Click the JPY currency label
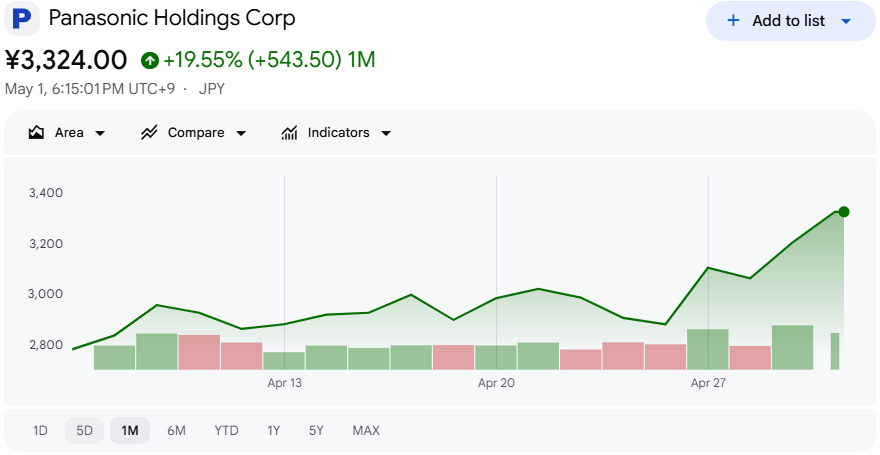This screenshot has height=455, width=880. click(212, 89)
